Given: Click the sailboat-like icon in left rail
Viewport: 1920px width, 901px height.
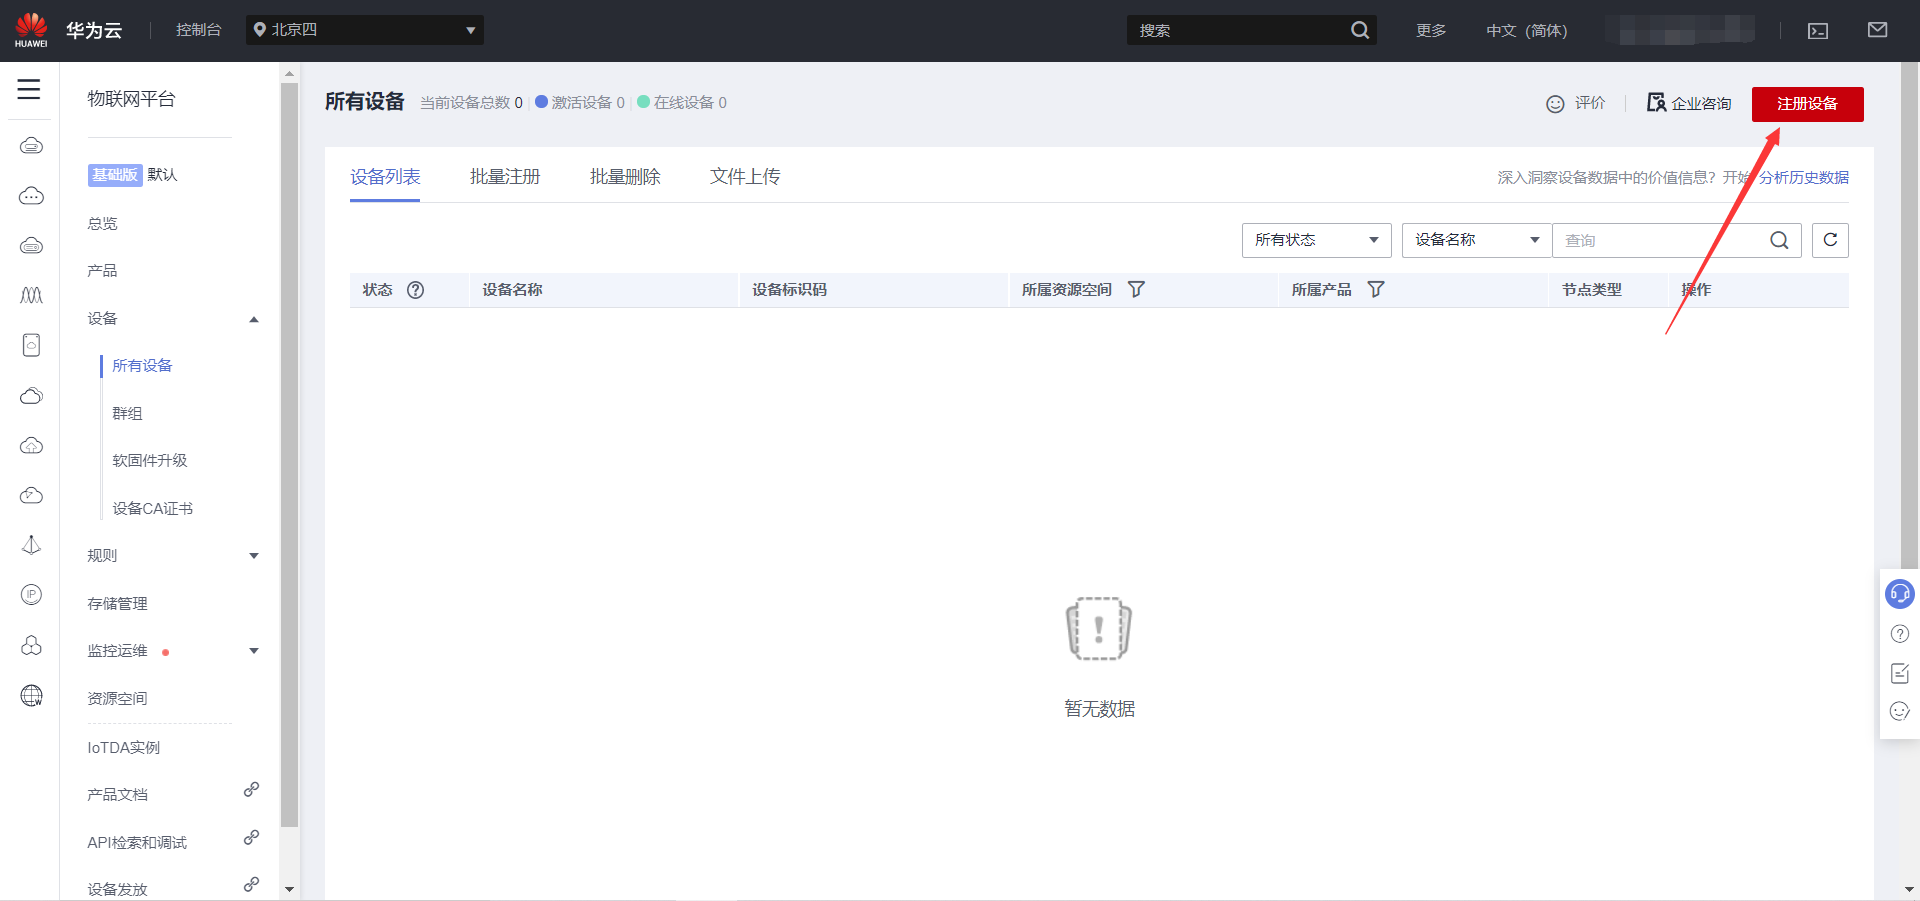Looking at the screenshot, I should 32,545.
